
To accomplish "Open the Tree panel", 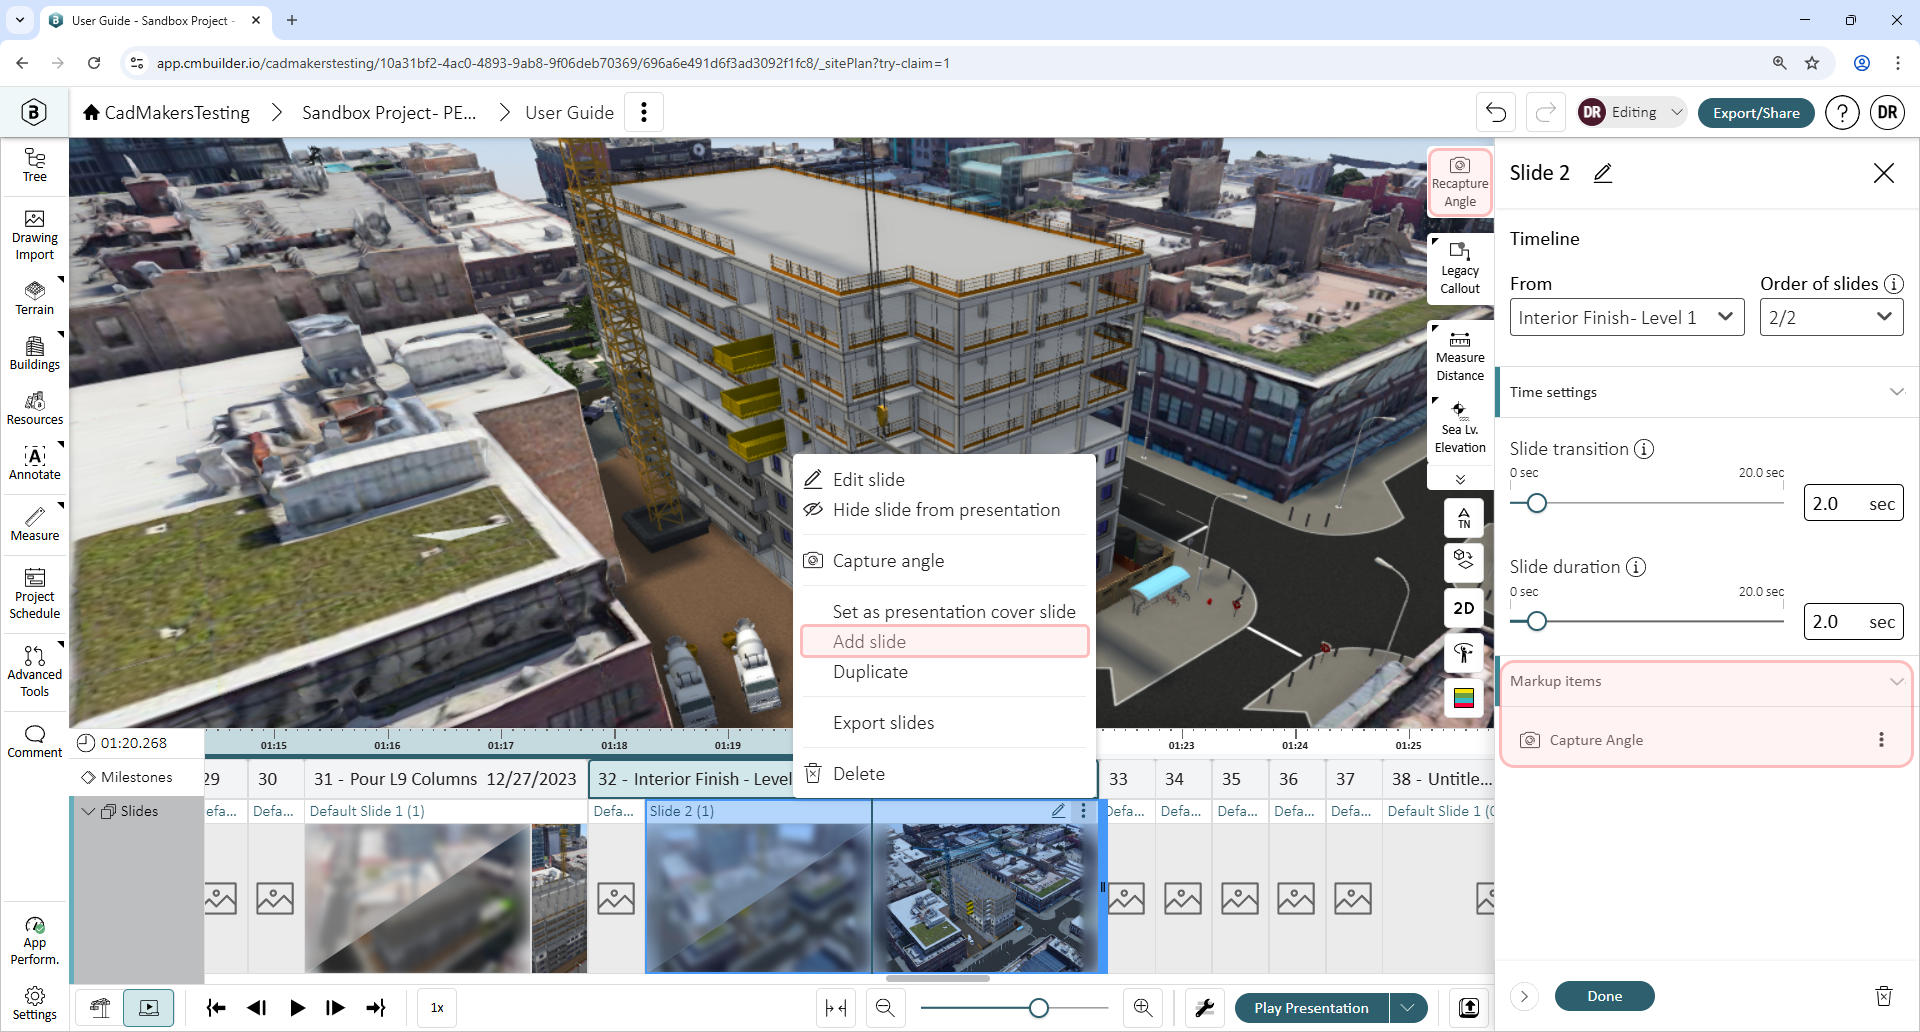I will pyautogui.click(x=35, y=165).
